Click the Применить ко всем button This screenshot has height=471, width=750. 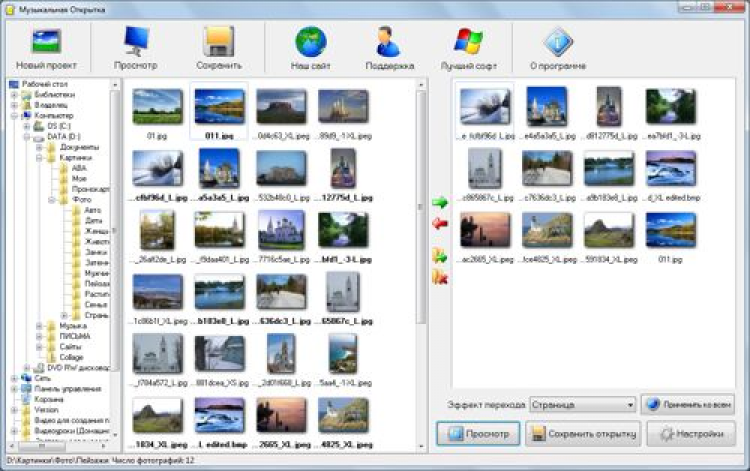pyautogui.click(x=688, y=405)
